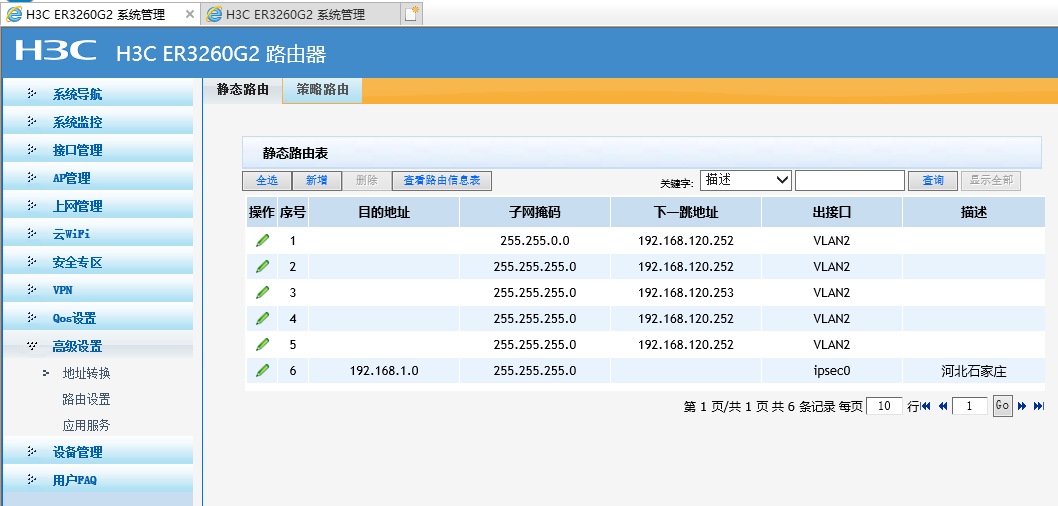
Task: Expand the VPN menu
Action: [99, 290]
